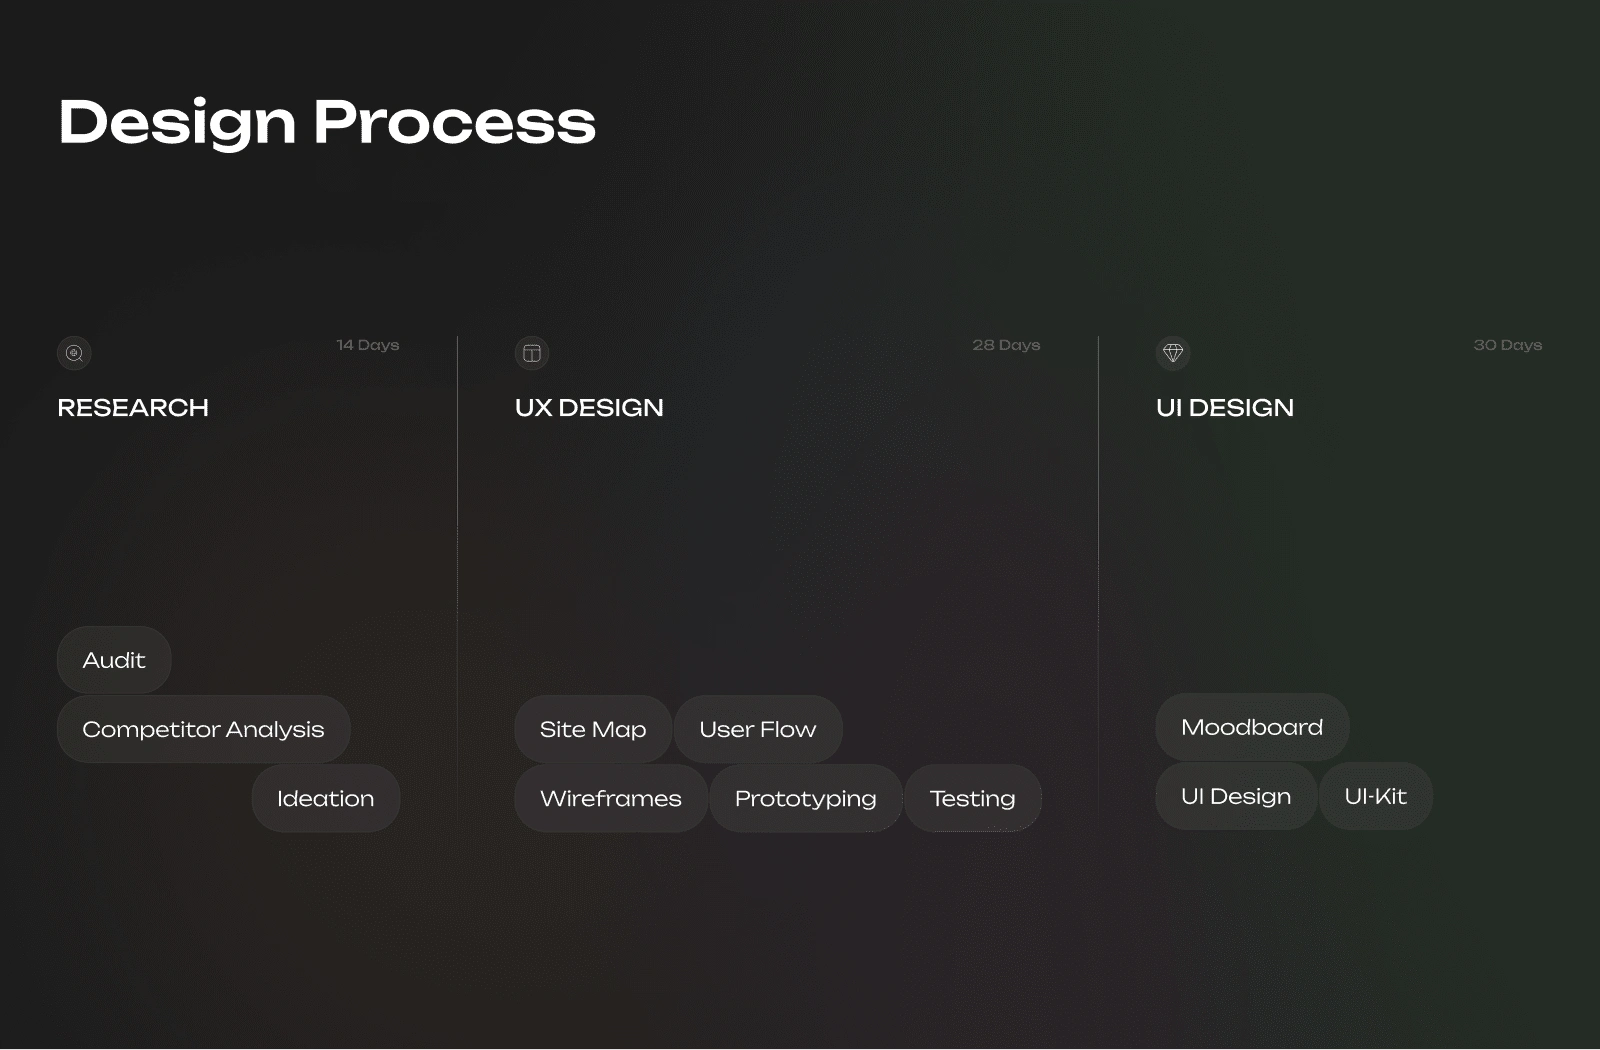Click the UI-Kit tag
This screenshot has height=1050, width=1600.
[1376, 796]
